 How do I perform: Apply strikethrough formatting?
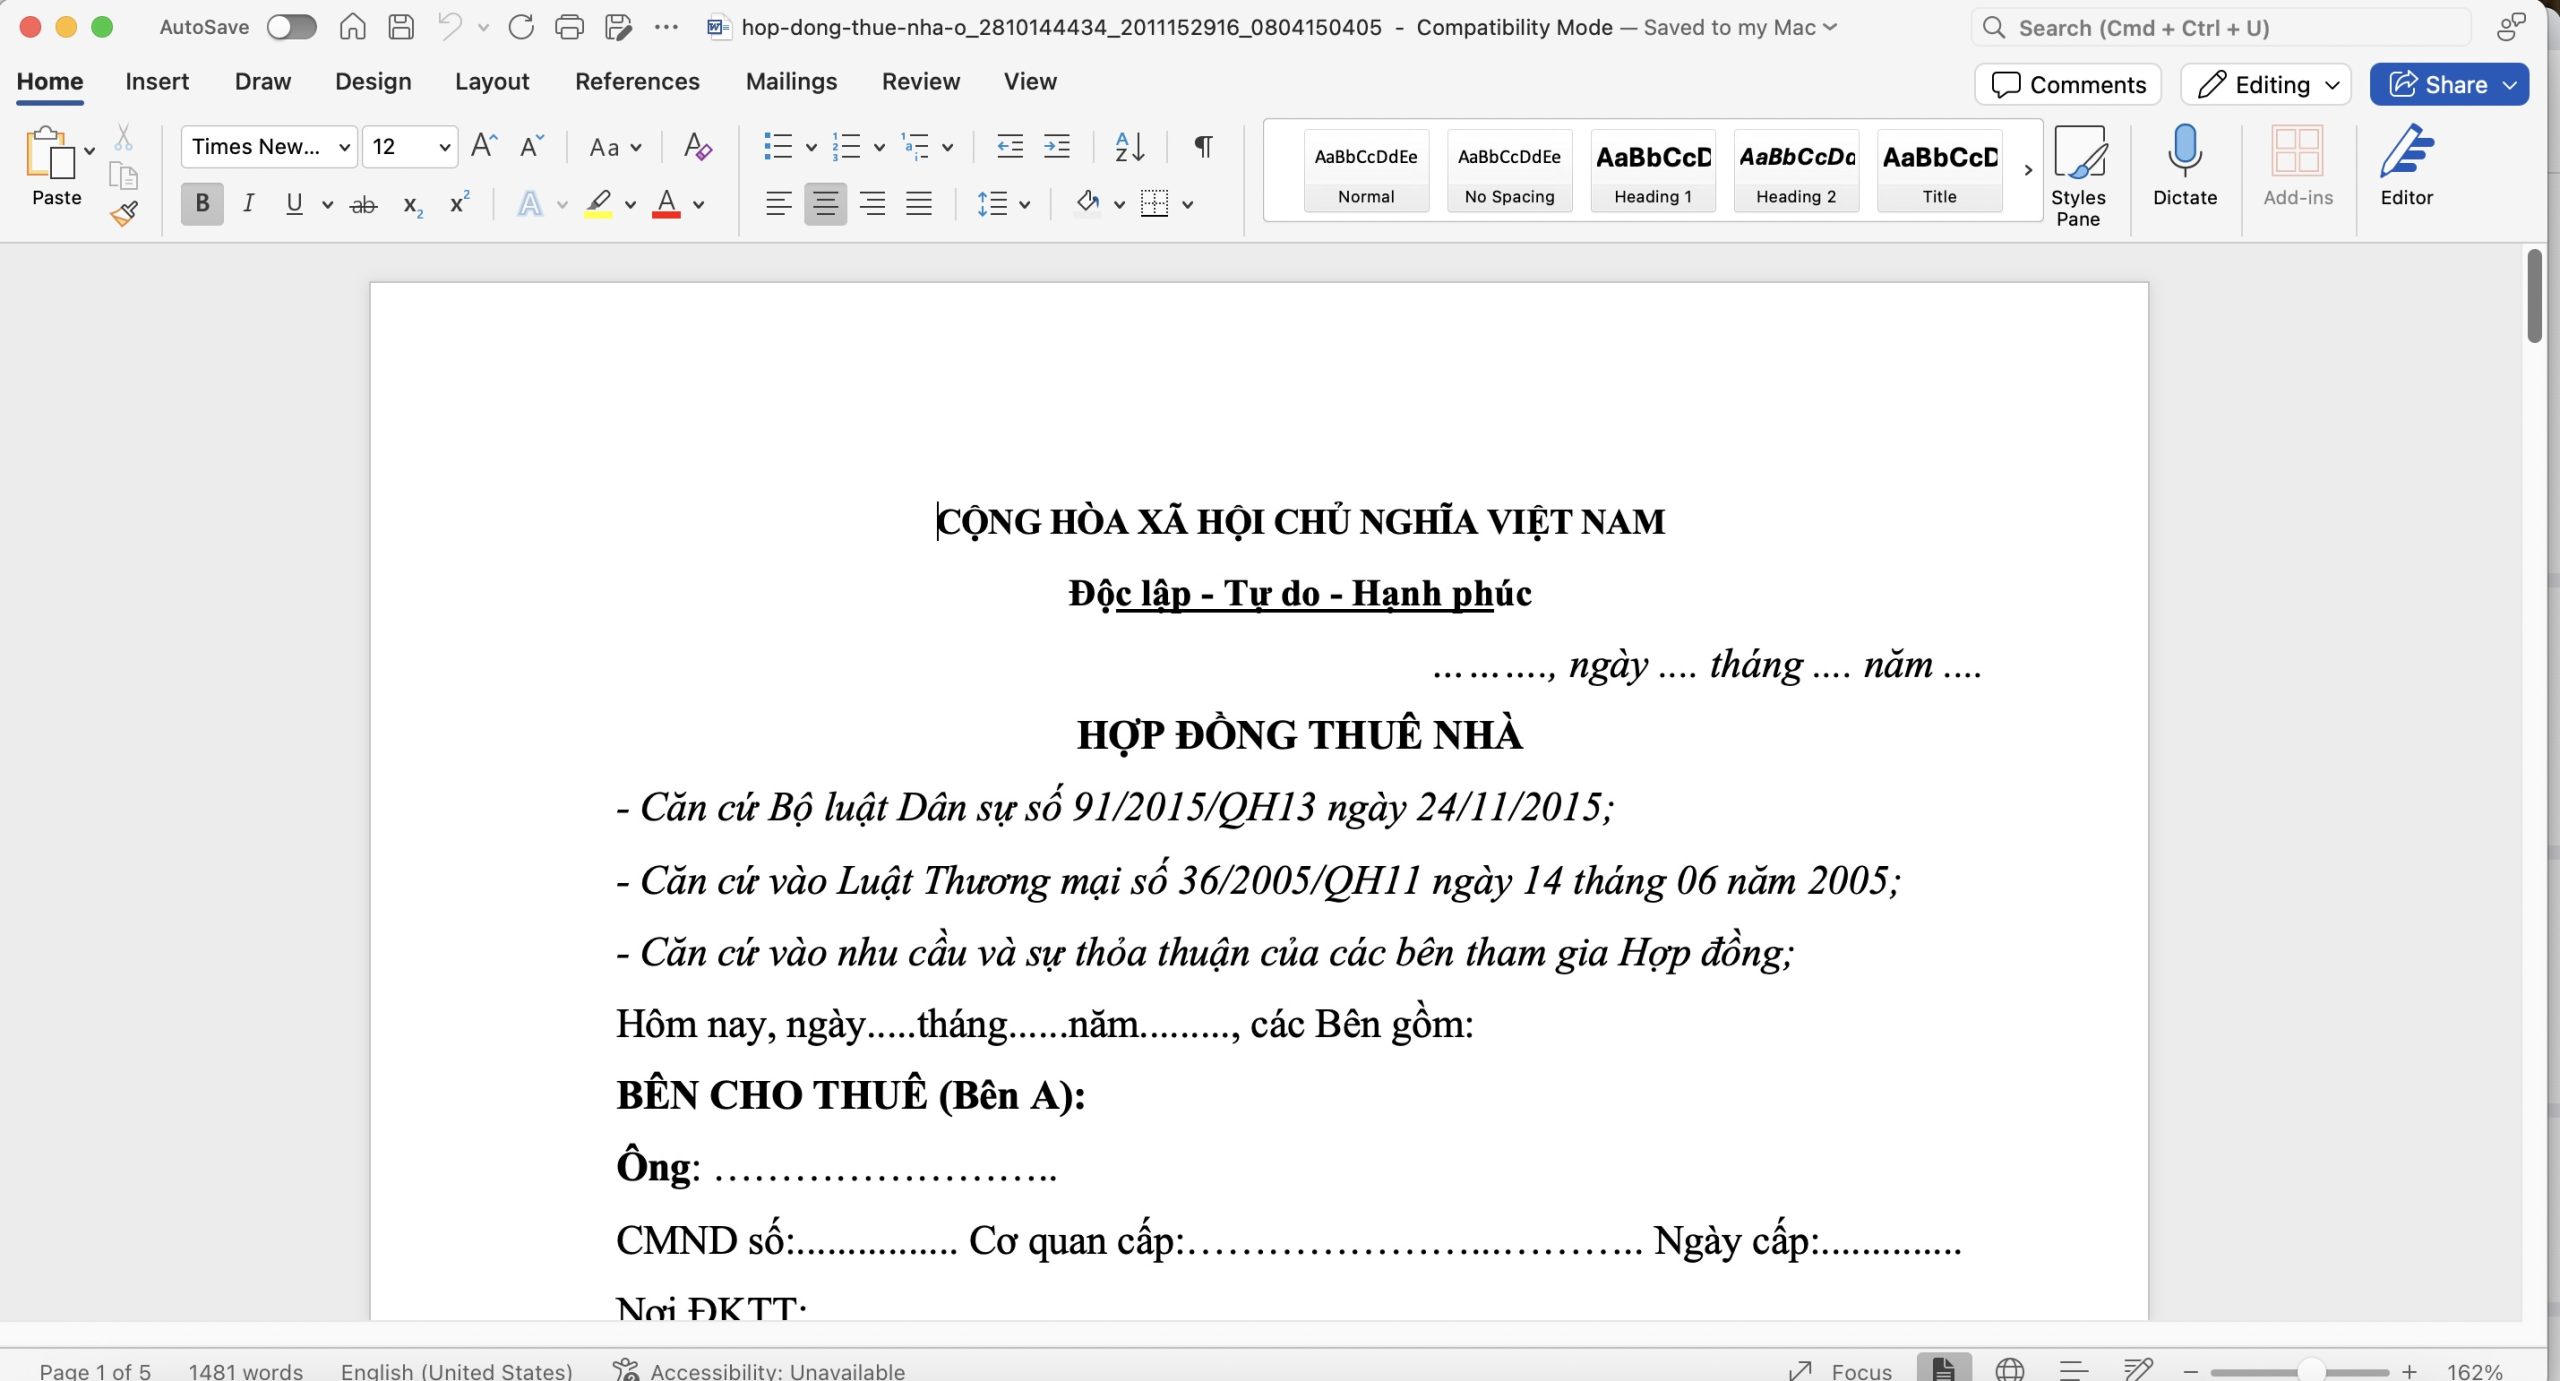(x=363, y=205)
